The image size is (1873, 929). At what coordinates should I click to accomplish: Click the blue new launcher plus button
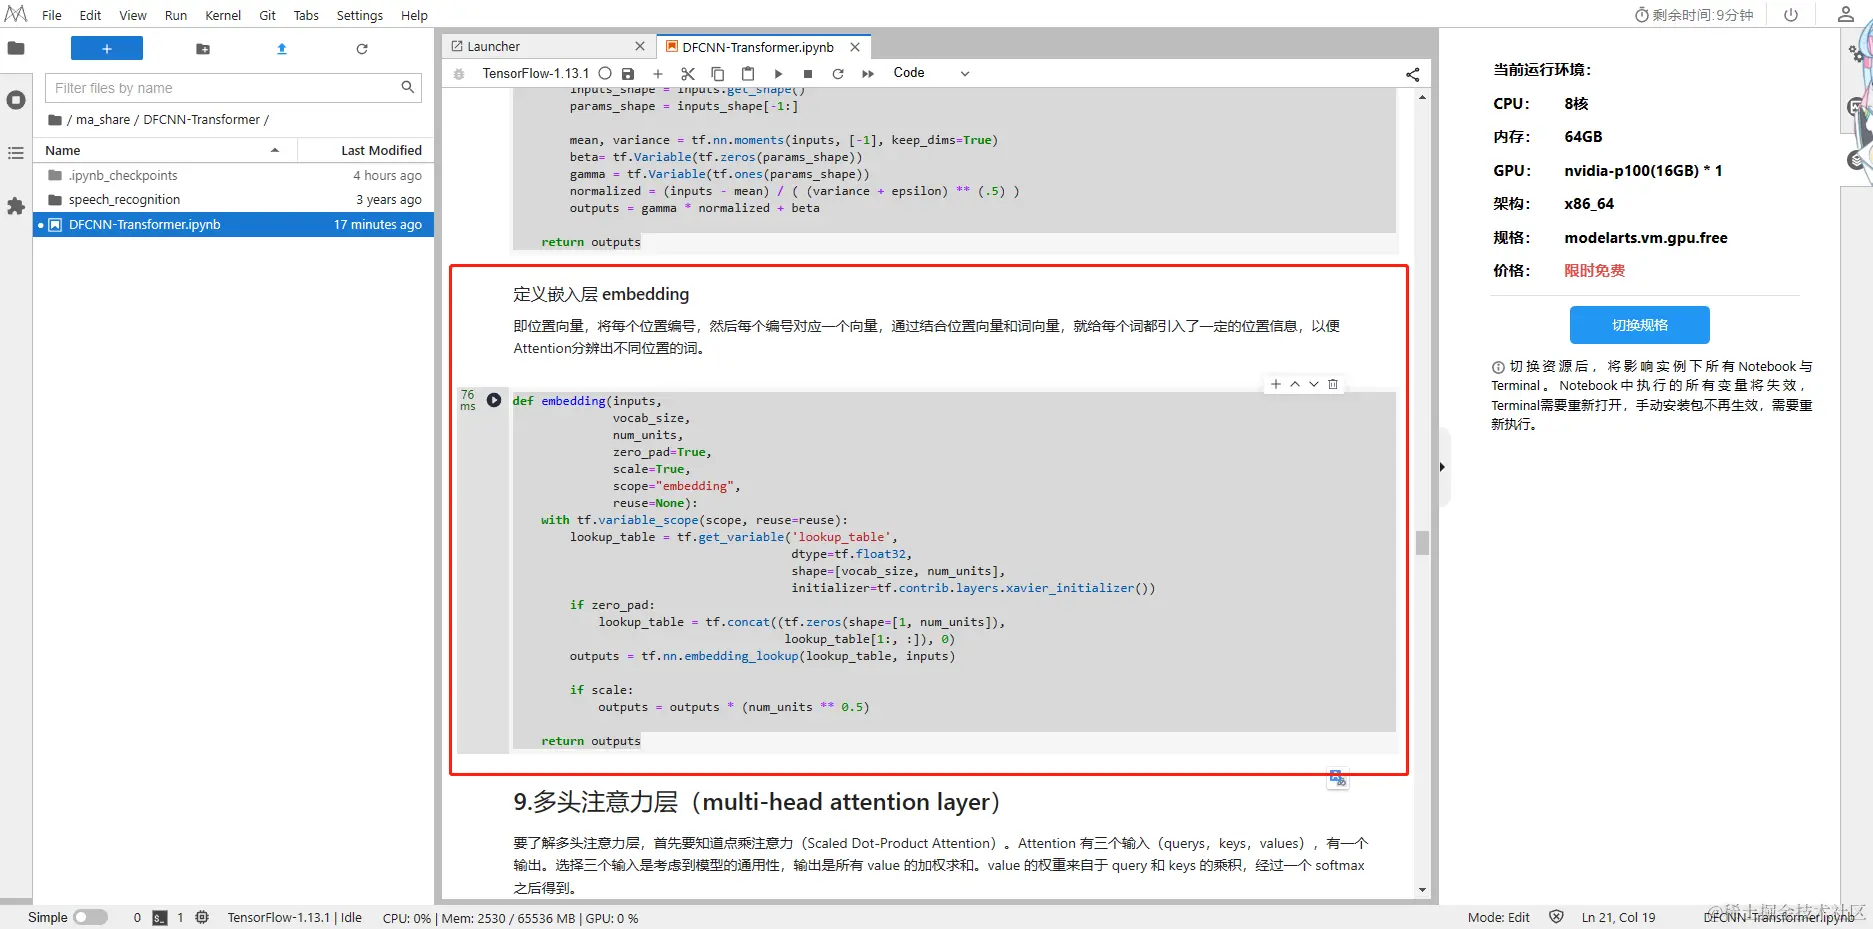(x=107, y=48)
